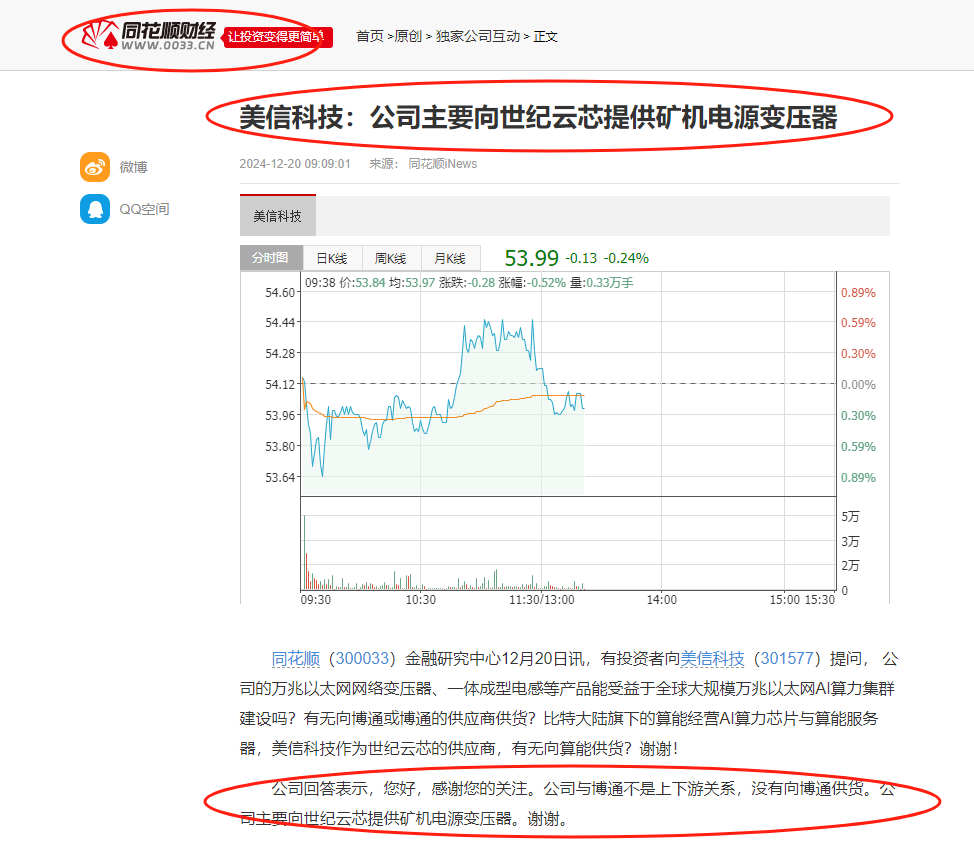974x857 pixels.
Task: Share article via Weibo icon
Action: [95, 167]
